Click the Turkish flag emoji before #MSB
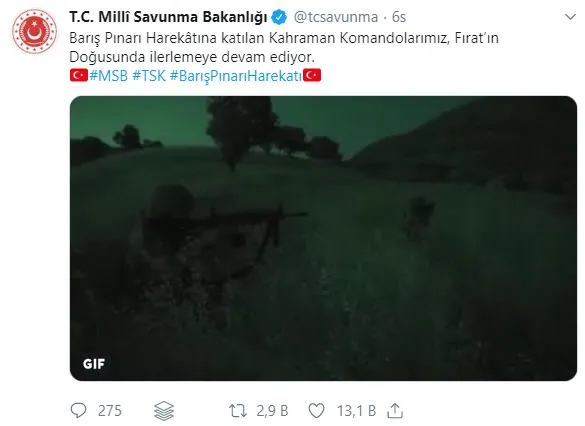The image size is (585, 426). point(78,75)
